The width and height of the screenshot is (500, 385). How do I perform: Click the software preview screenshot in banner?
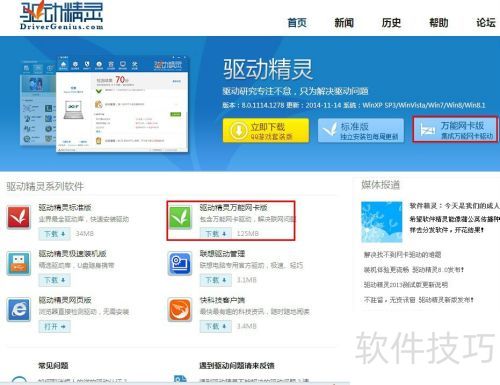104,103
